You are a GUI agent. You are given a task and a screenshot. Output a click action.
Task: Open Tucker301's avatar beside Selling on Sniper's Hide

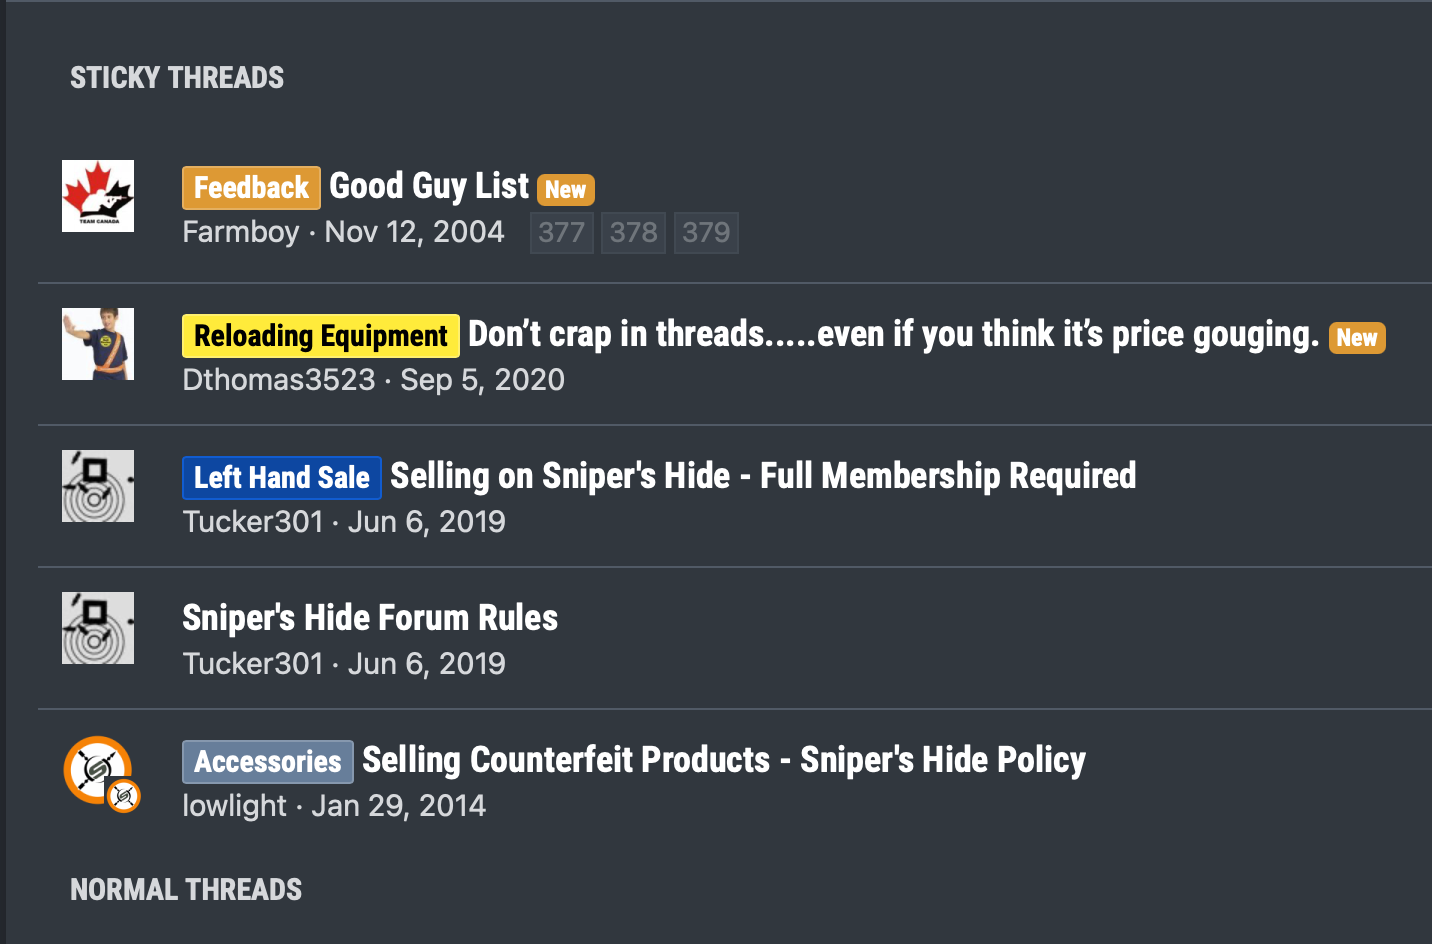tap(98, 486)
